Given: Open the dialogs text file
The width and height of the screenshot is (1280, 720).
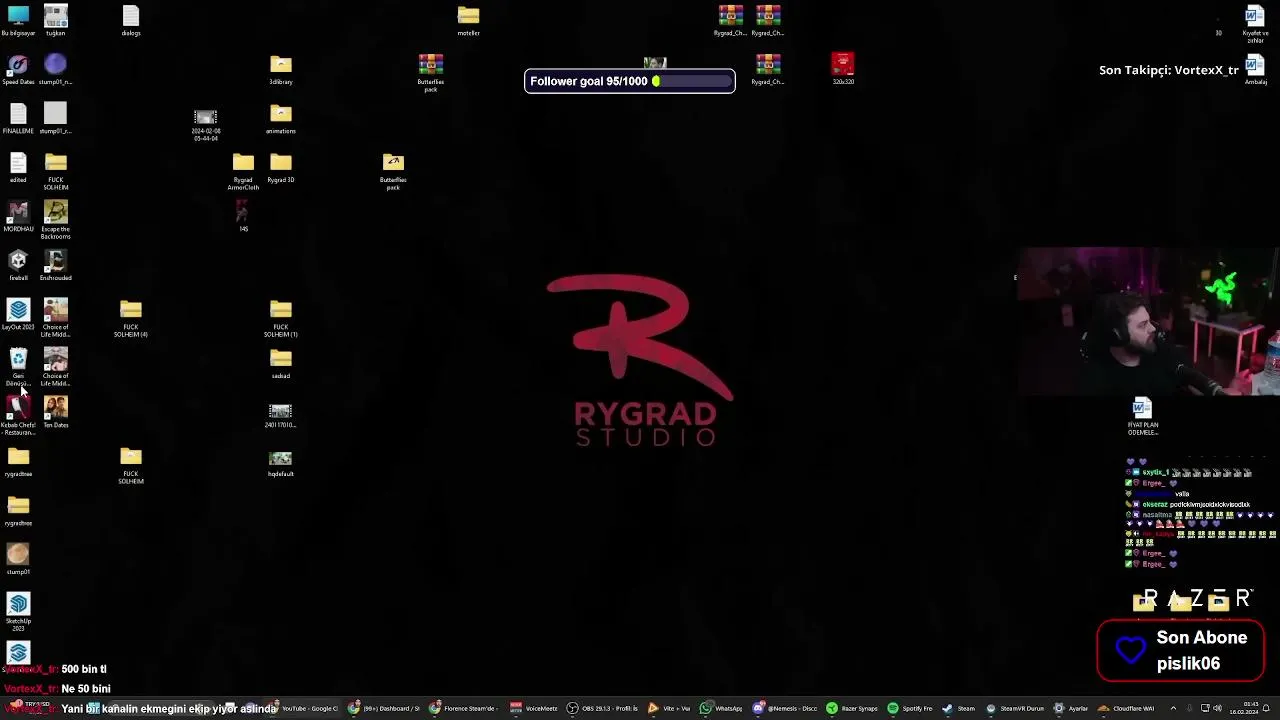Looking at the screenshot, I should pos(131,20).
